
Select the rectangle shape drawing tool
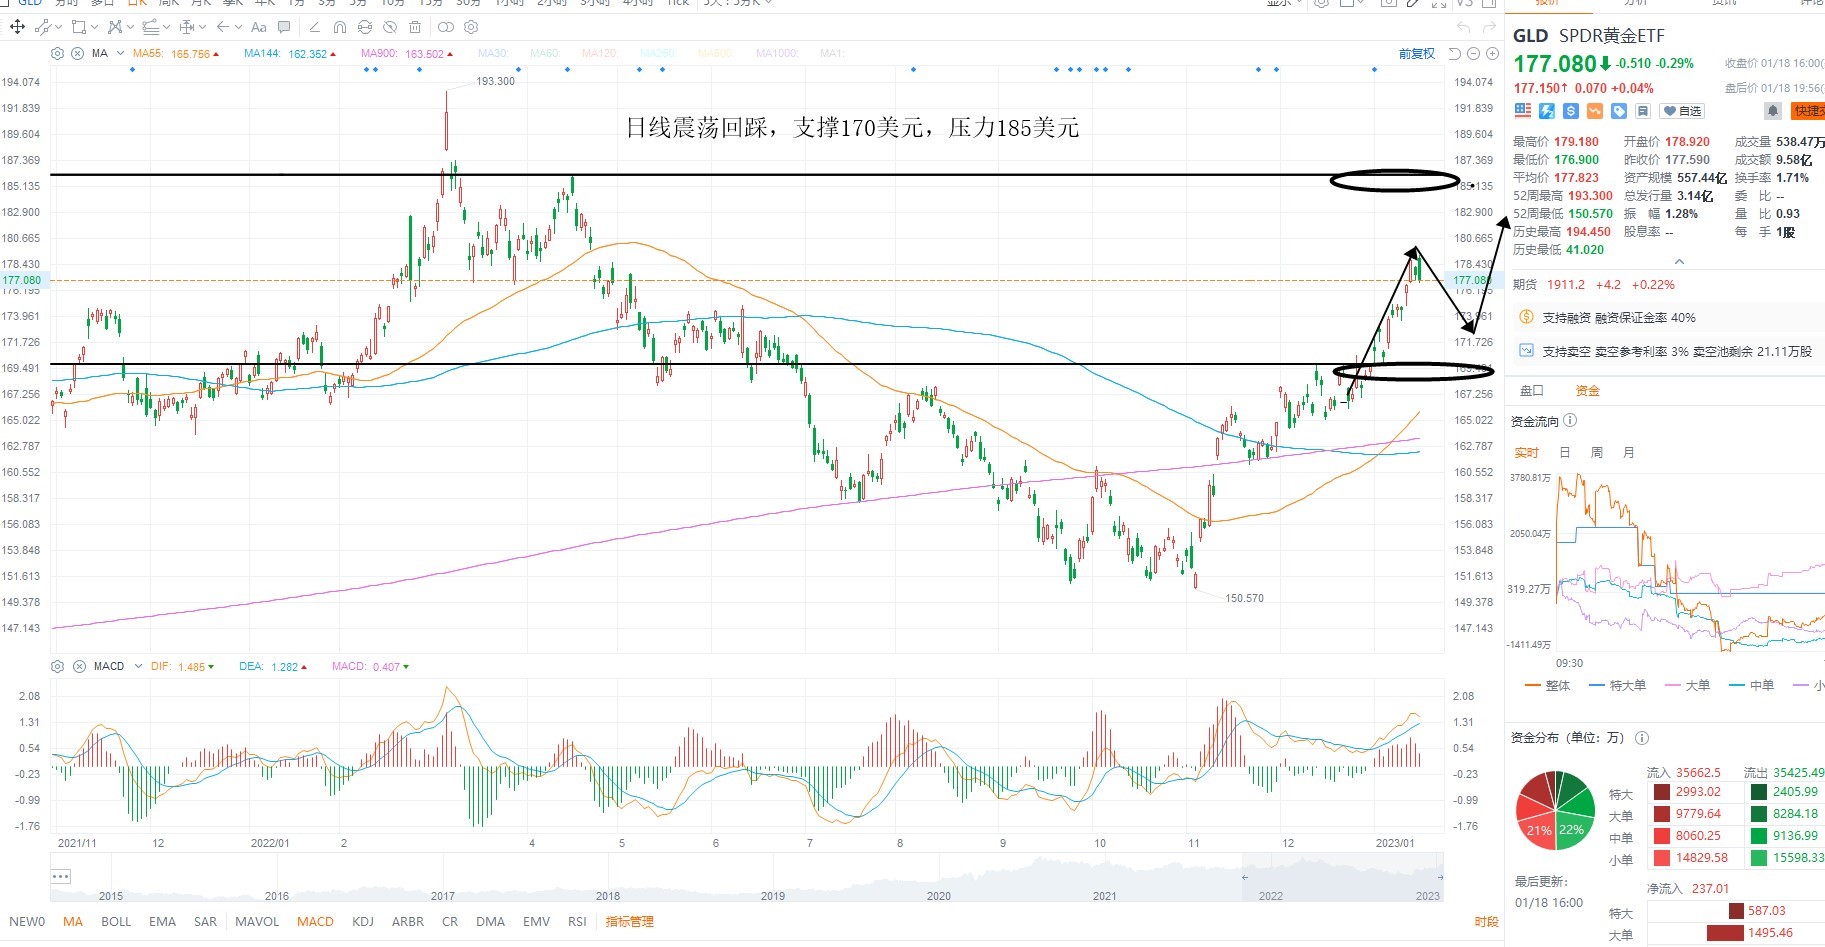point(79,27)
